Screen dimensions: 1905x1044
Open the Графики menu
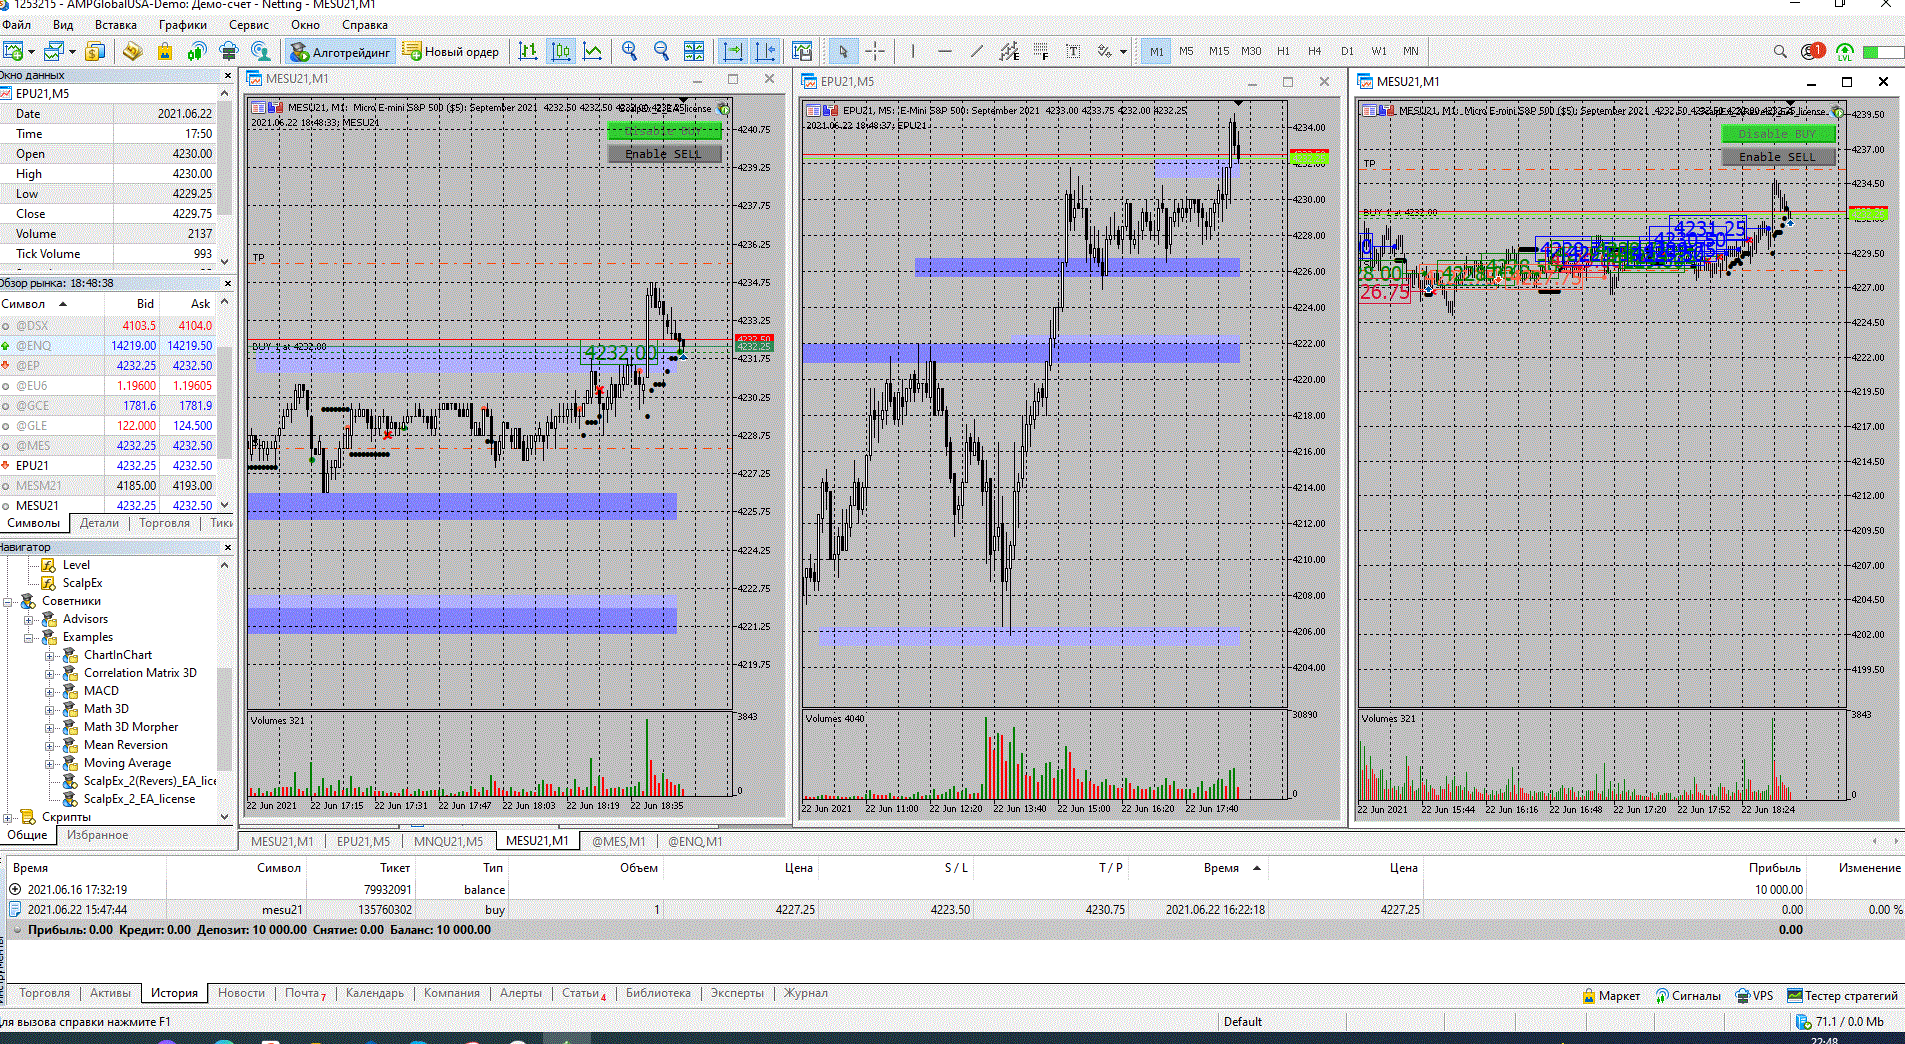(x=183, y=25)
